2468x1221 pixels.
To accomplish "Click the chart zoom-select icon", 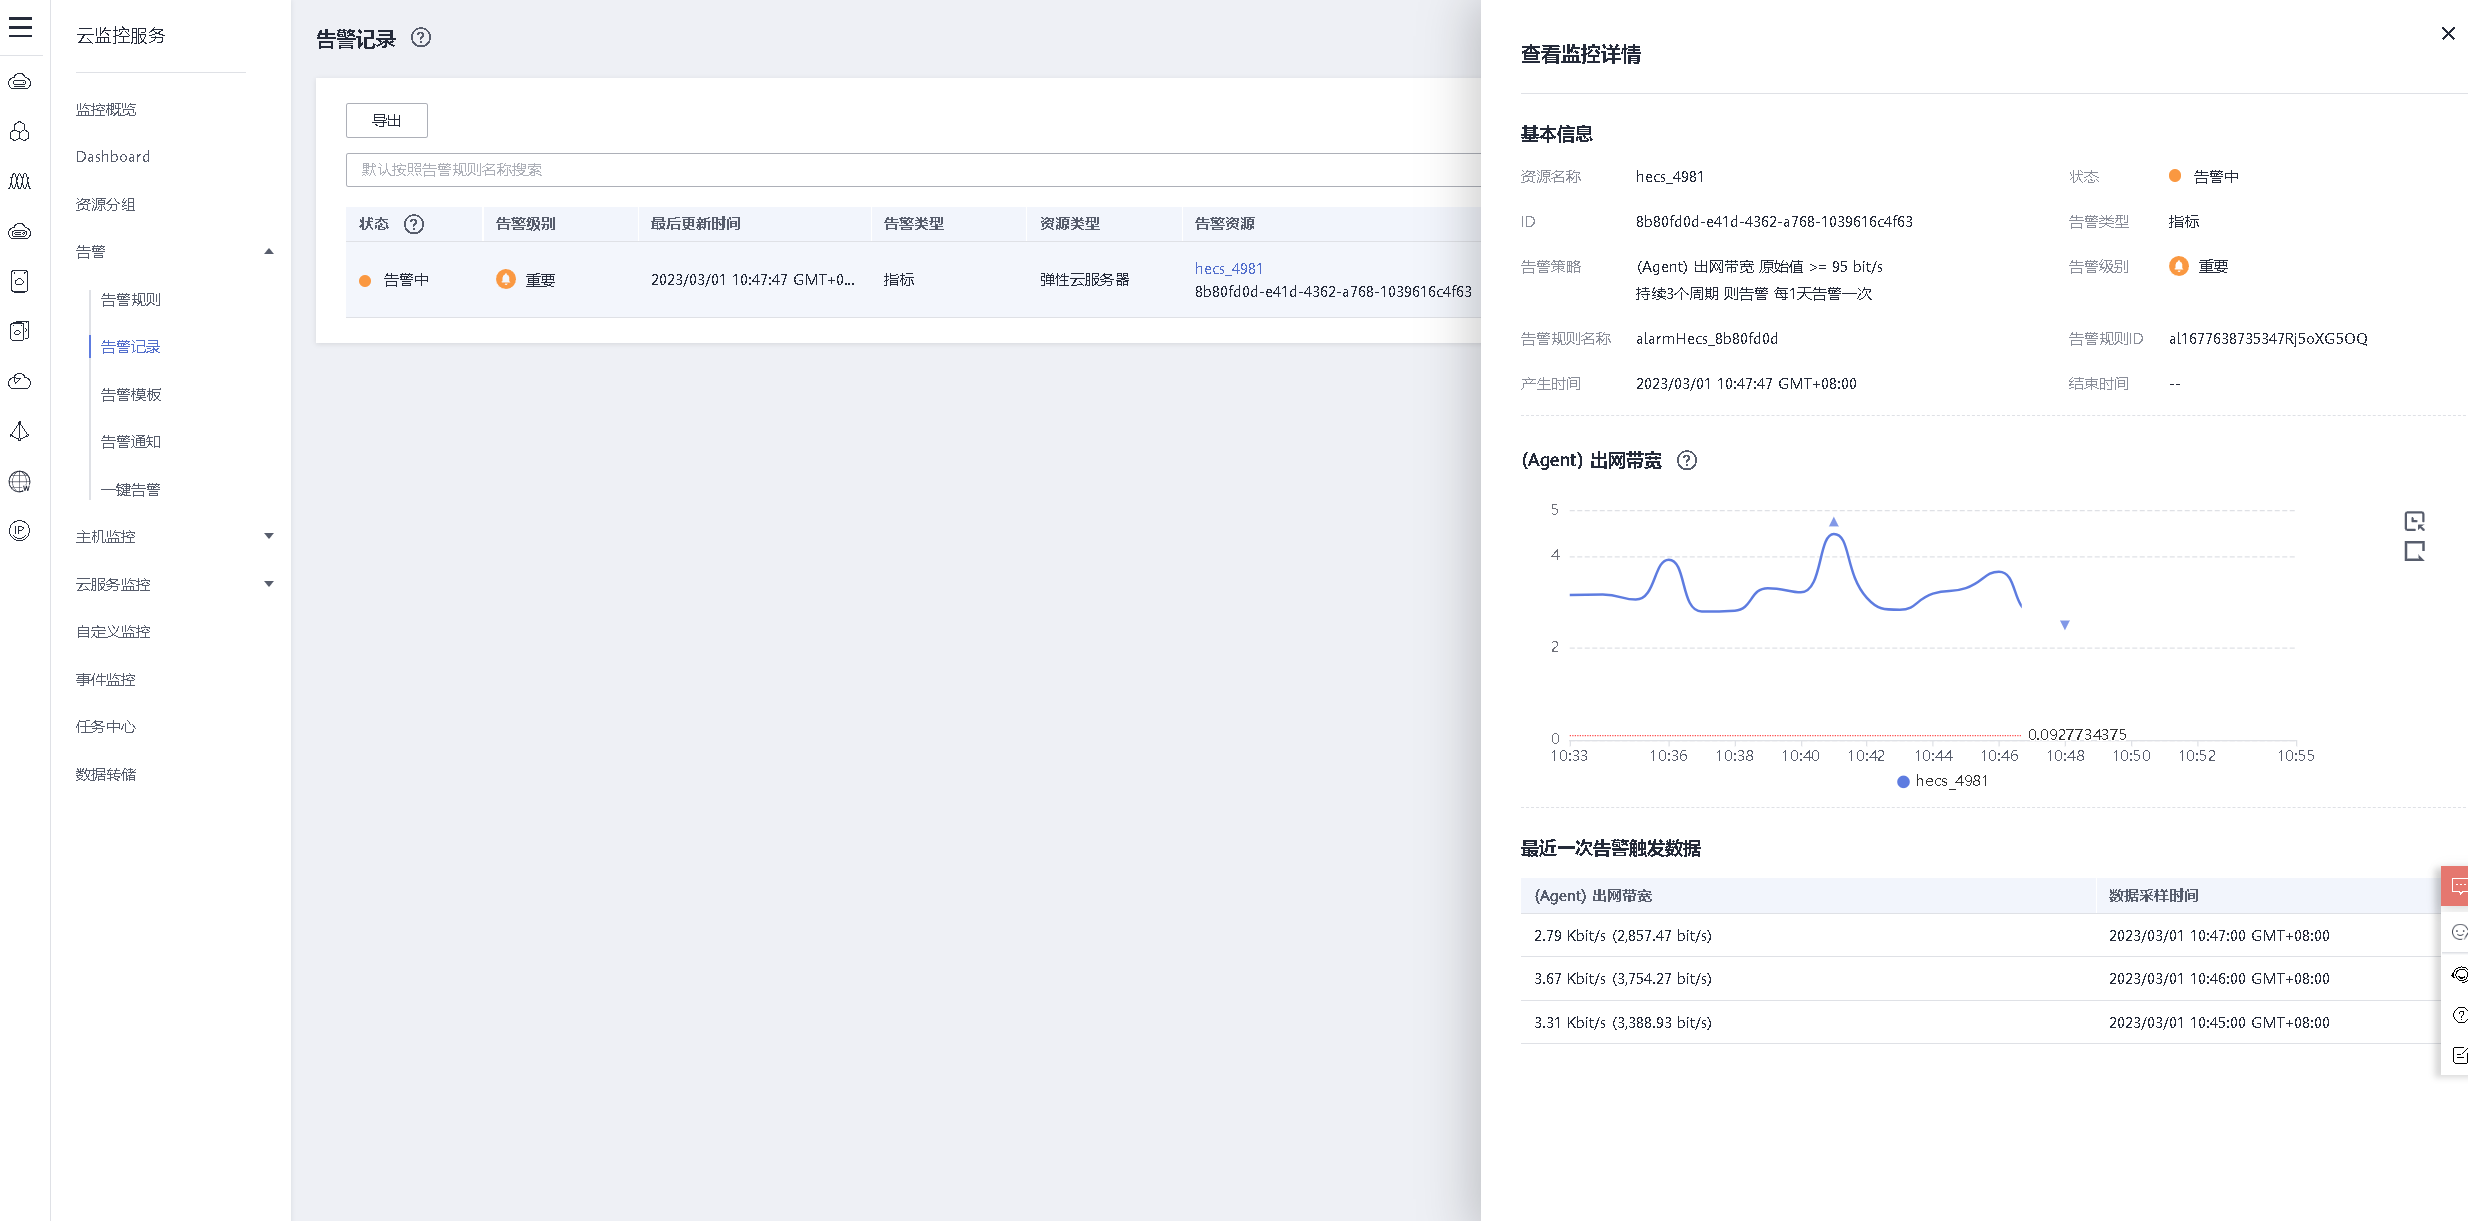I will 2414,521.
